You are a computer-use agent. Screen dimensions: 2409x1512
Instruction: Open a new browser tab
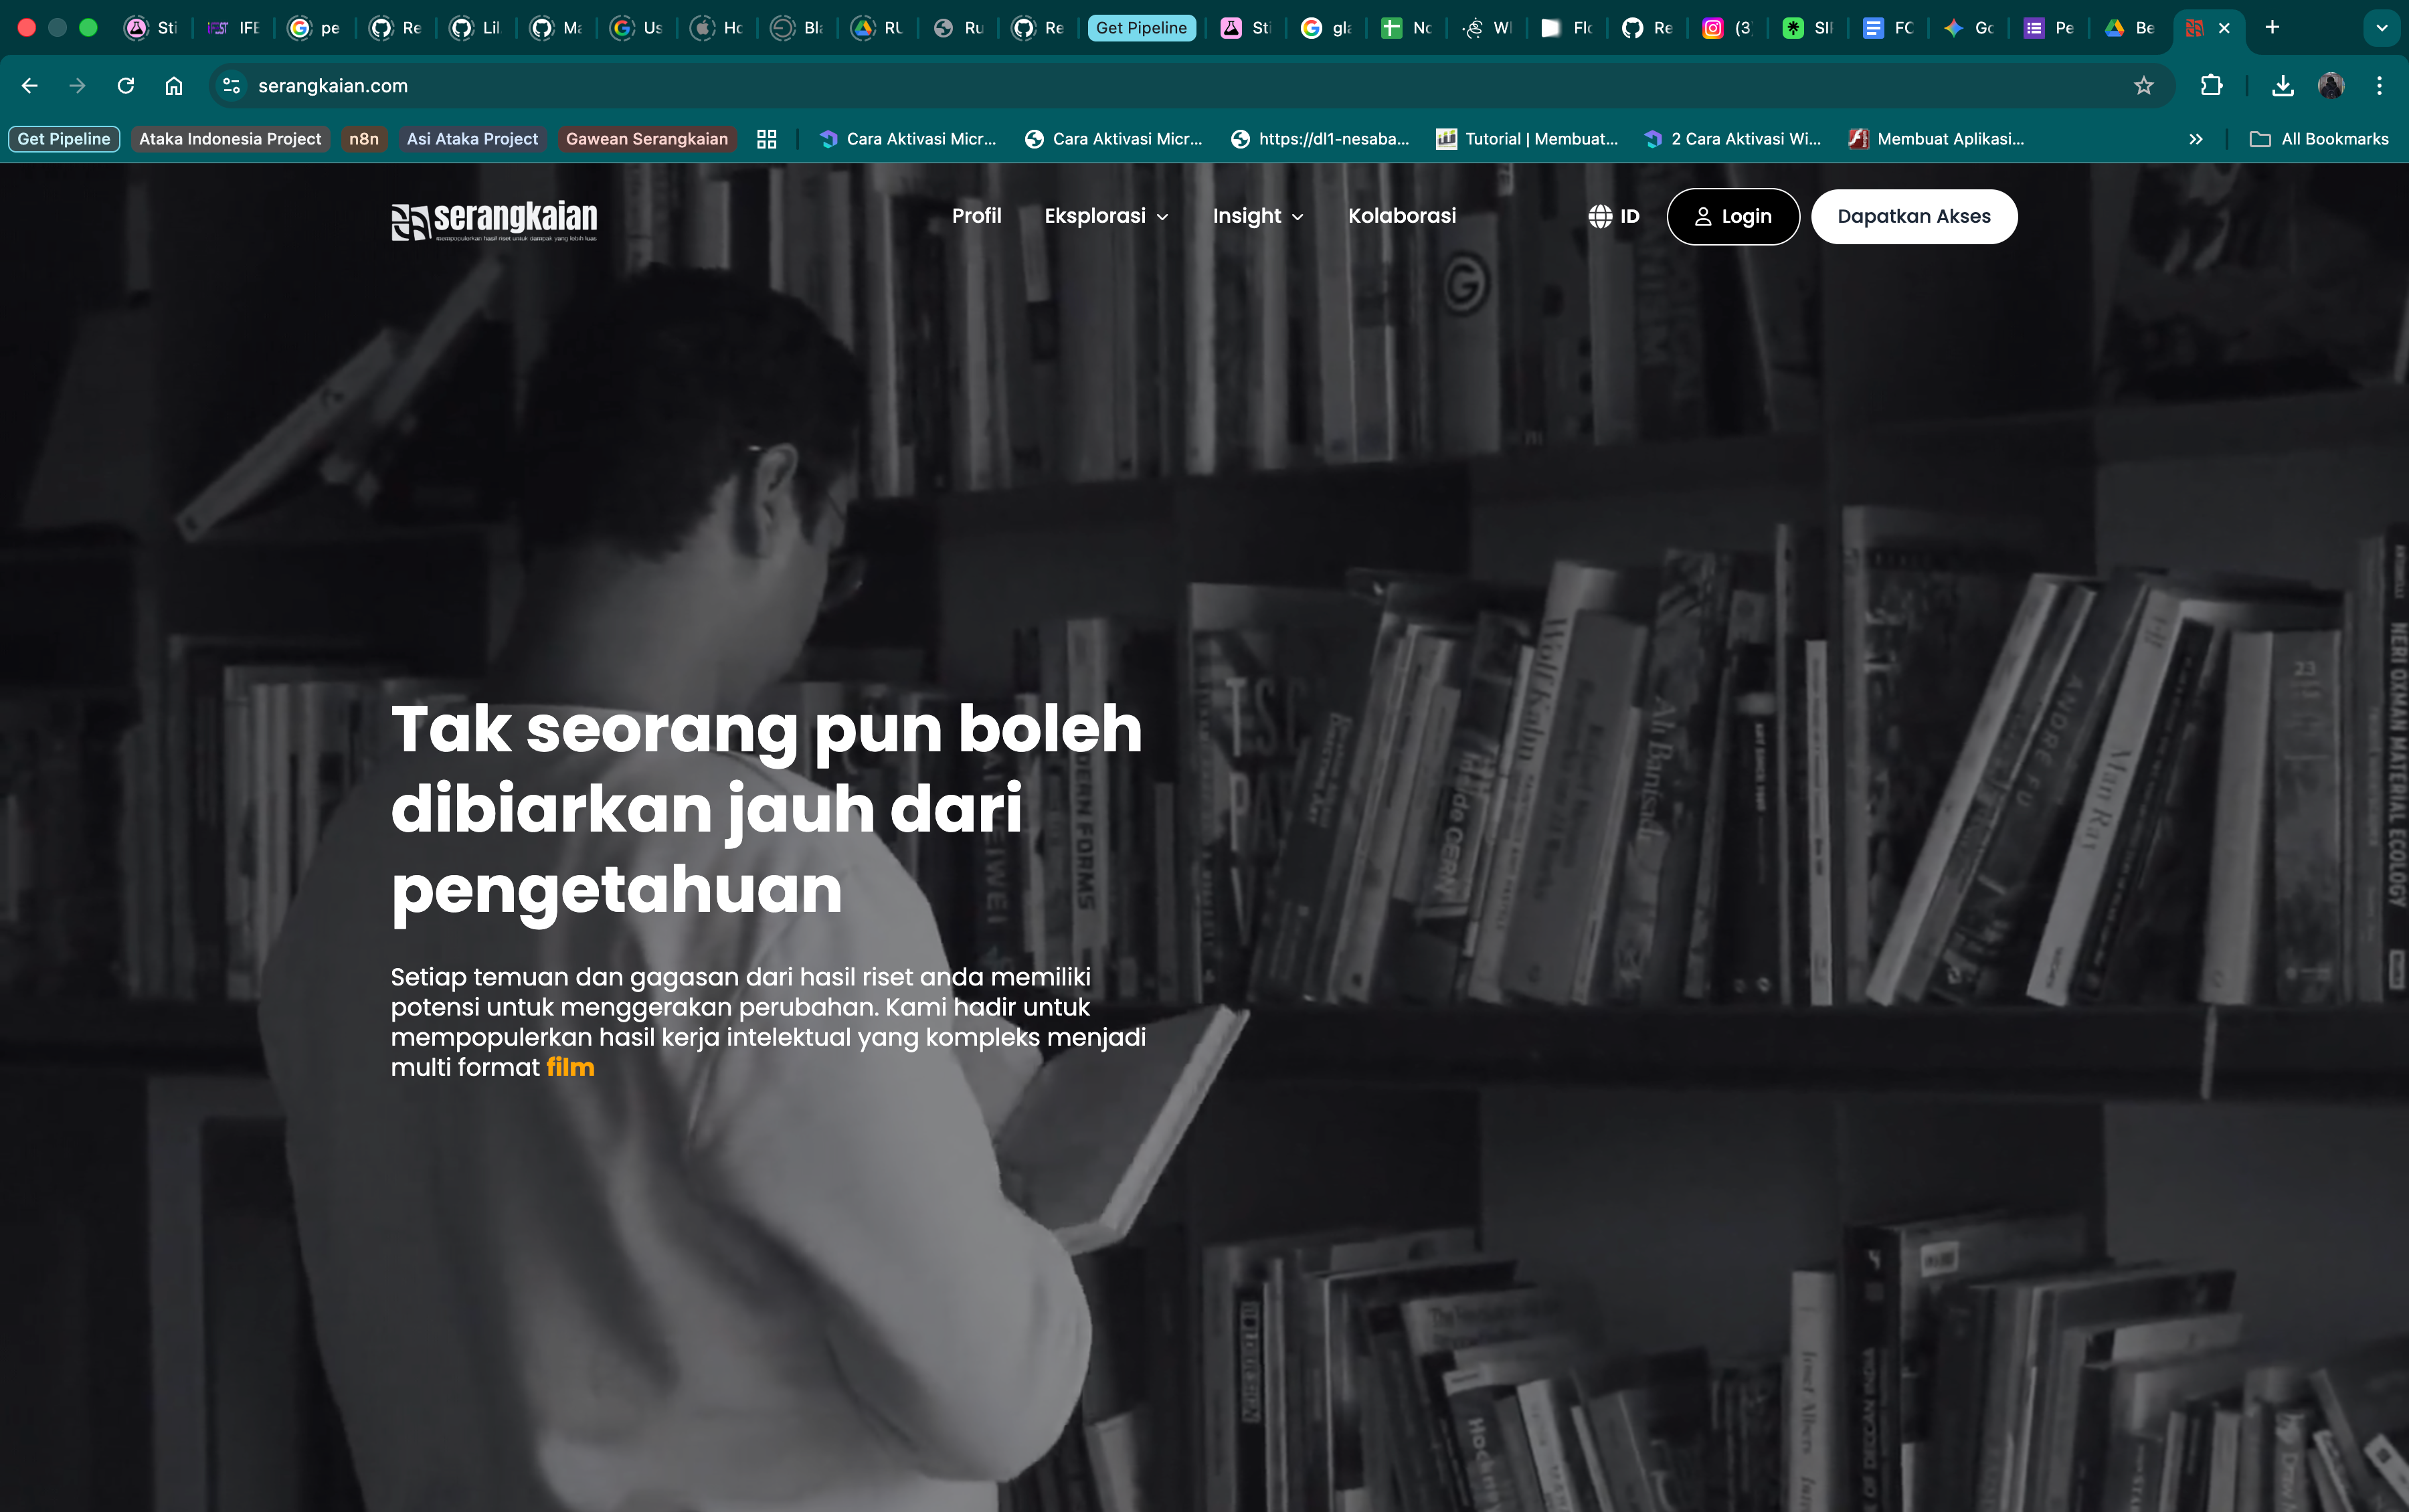pos(2272,28)
